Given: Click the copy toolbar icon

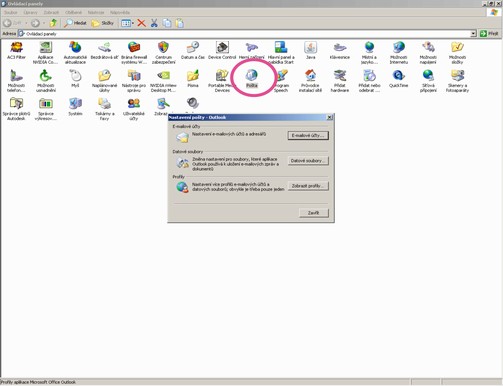Looking at the screenshot, I should coord(167,23).
